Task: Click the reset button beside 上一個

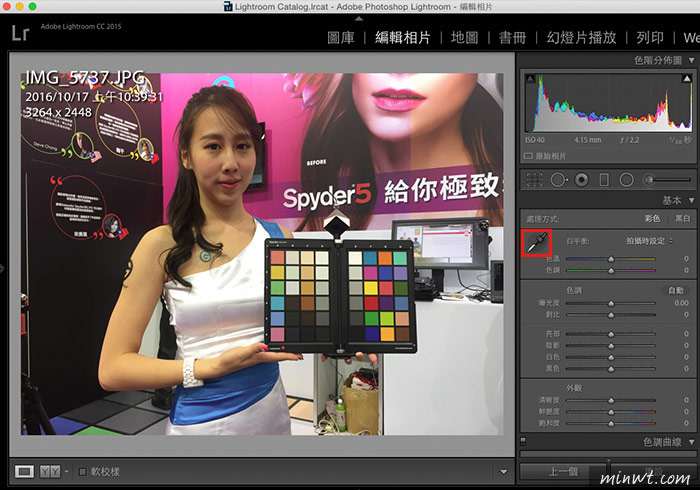Action: click(x=653, y=472)
